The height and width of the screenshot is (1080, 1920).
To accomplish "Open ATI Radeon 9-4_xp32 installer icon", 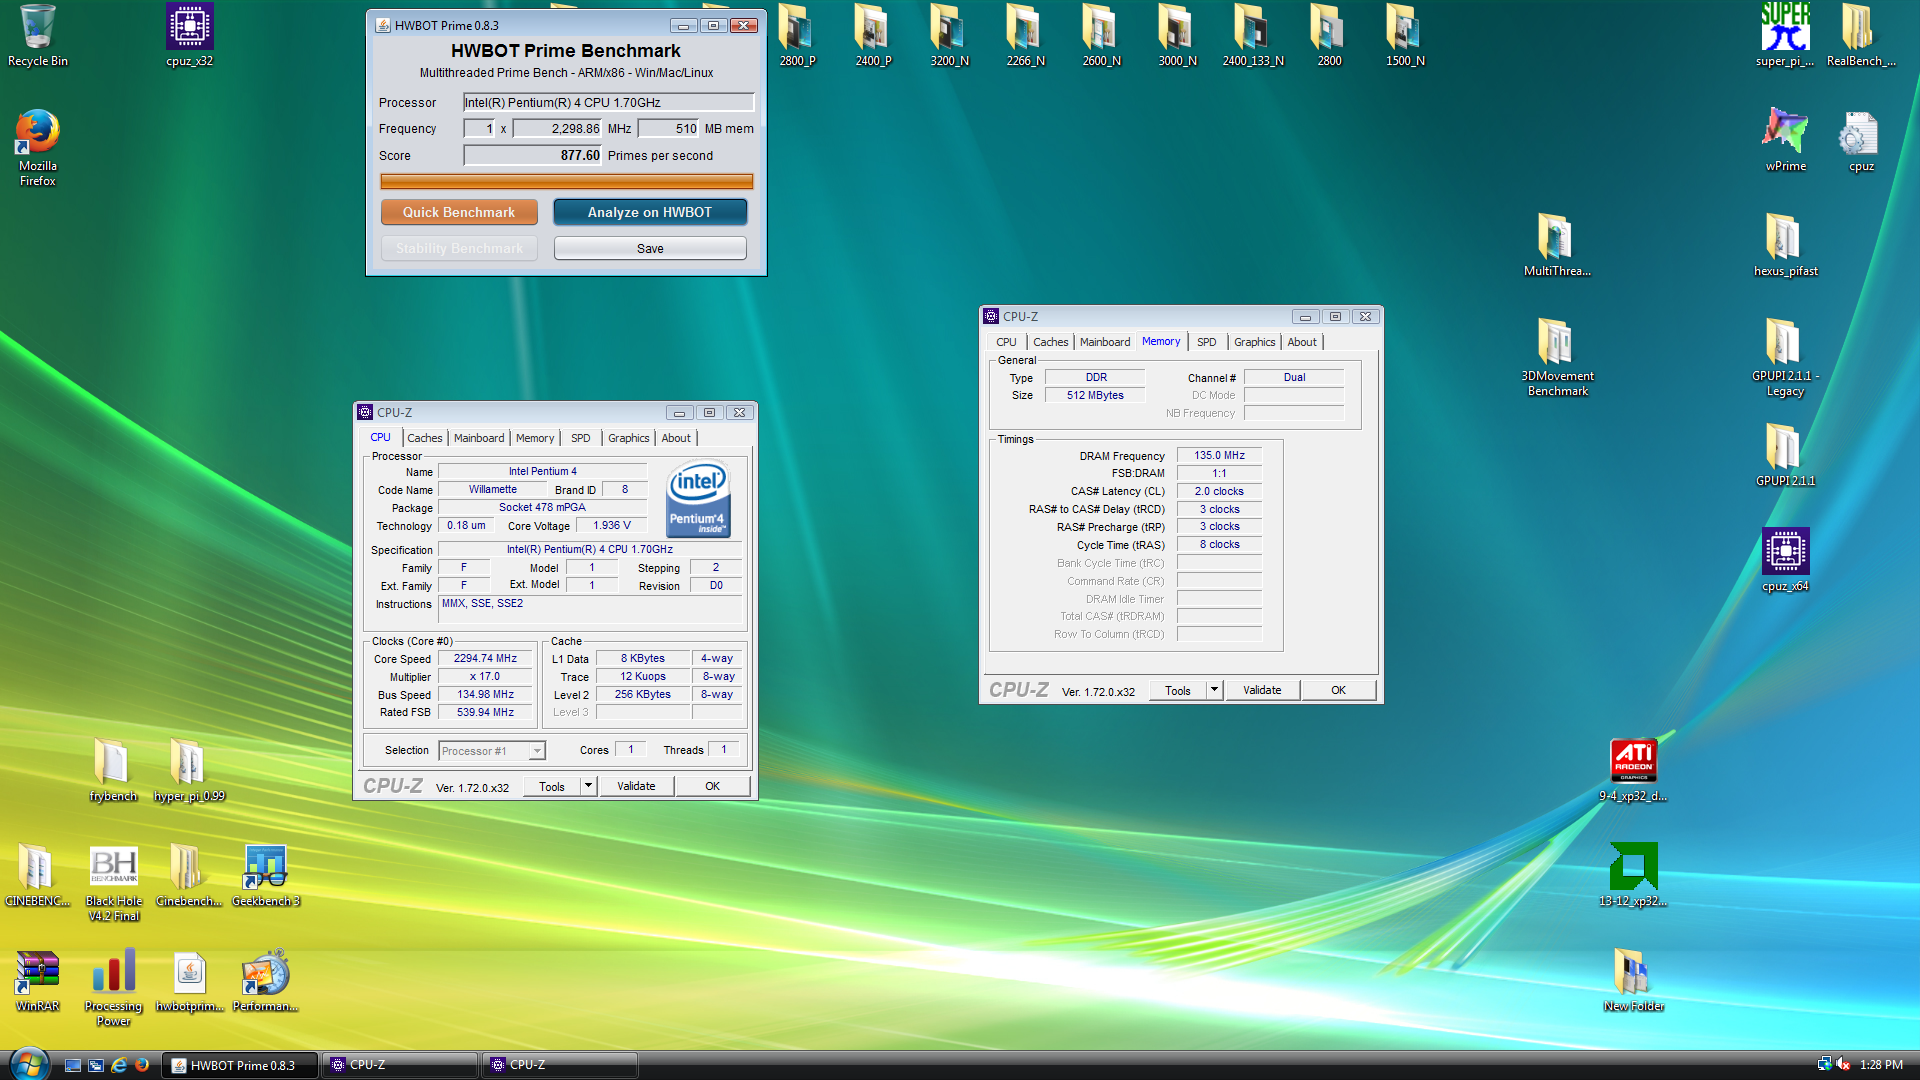I will pyautogui.click(x=1633, y=770).
